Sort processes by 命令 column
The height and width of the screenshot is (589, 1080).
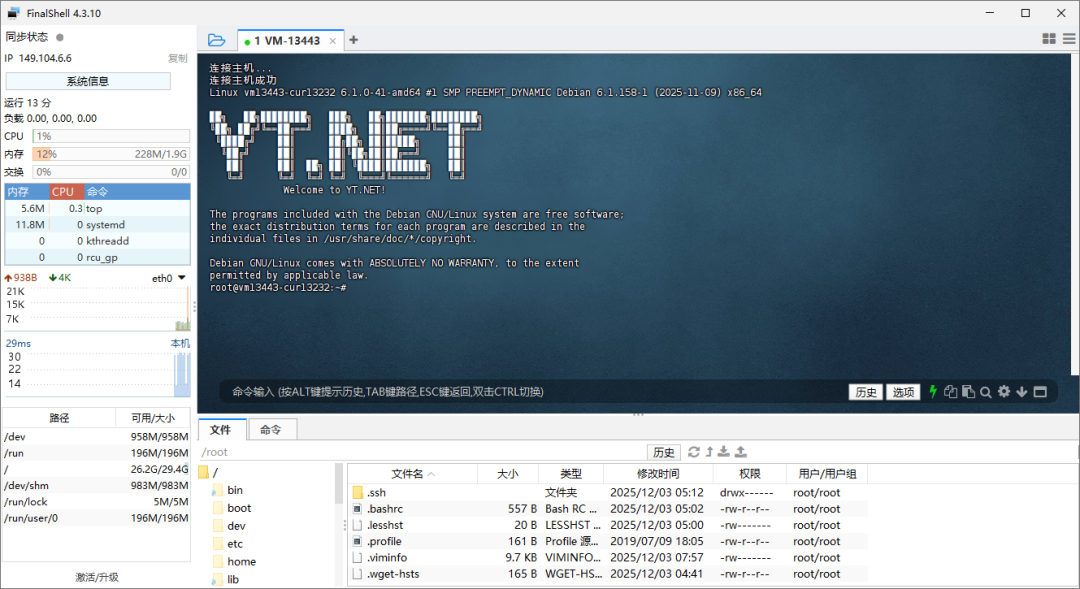click(136, 192)
